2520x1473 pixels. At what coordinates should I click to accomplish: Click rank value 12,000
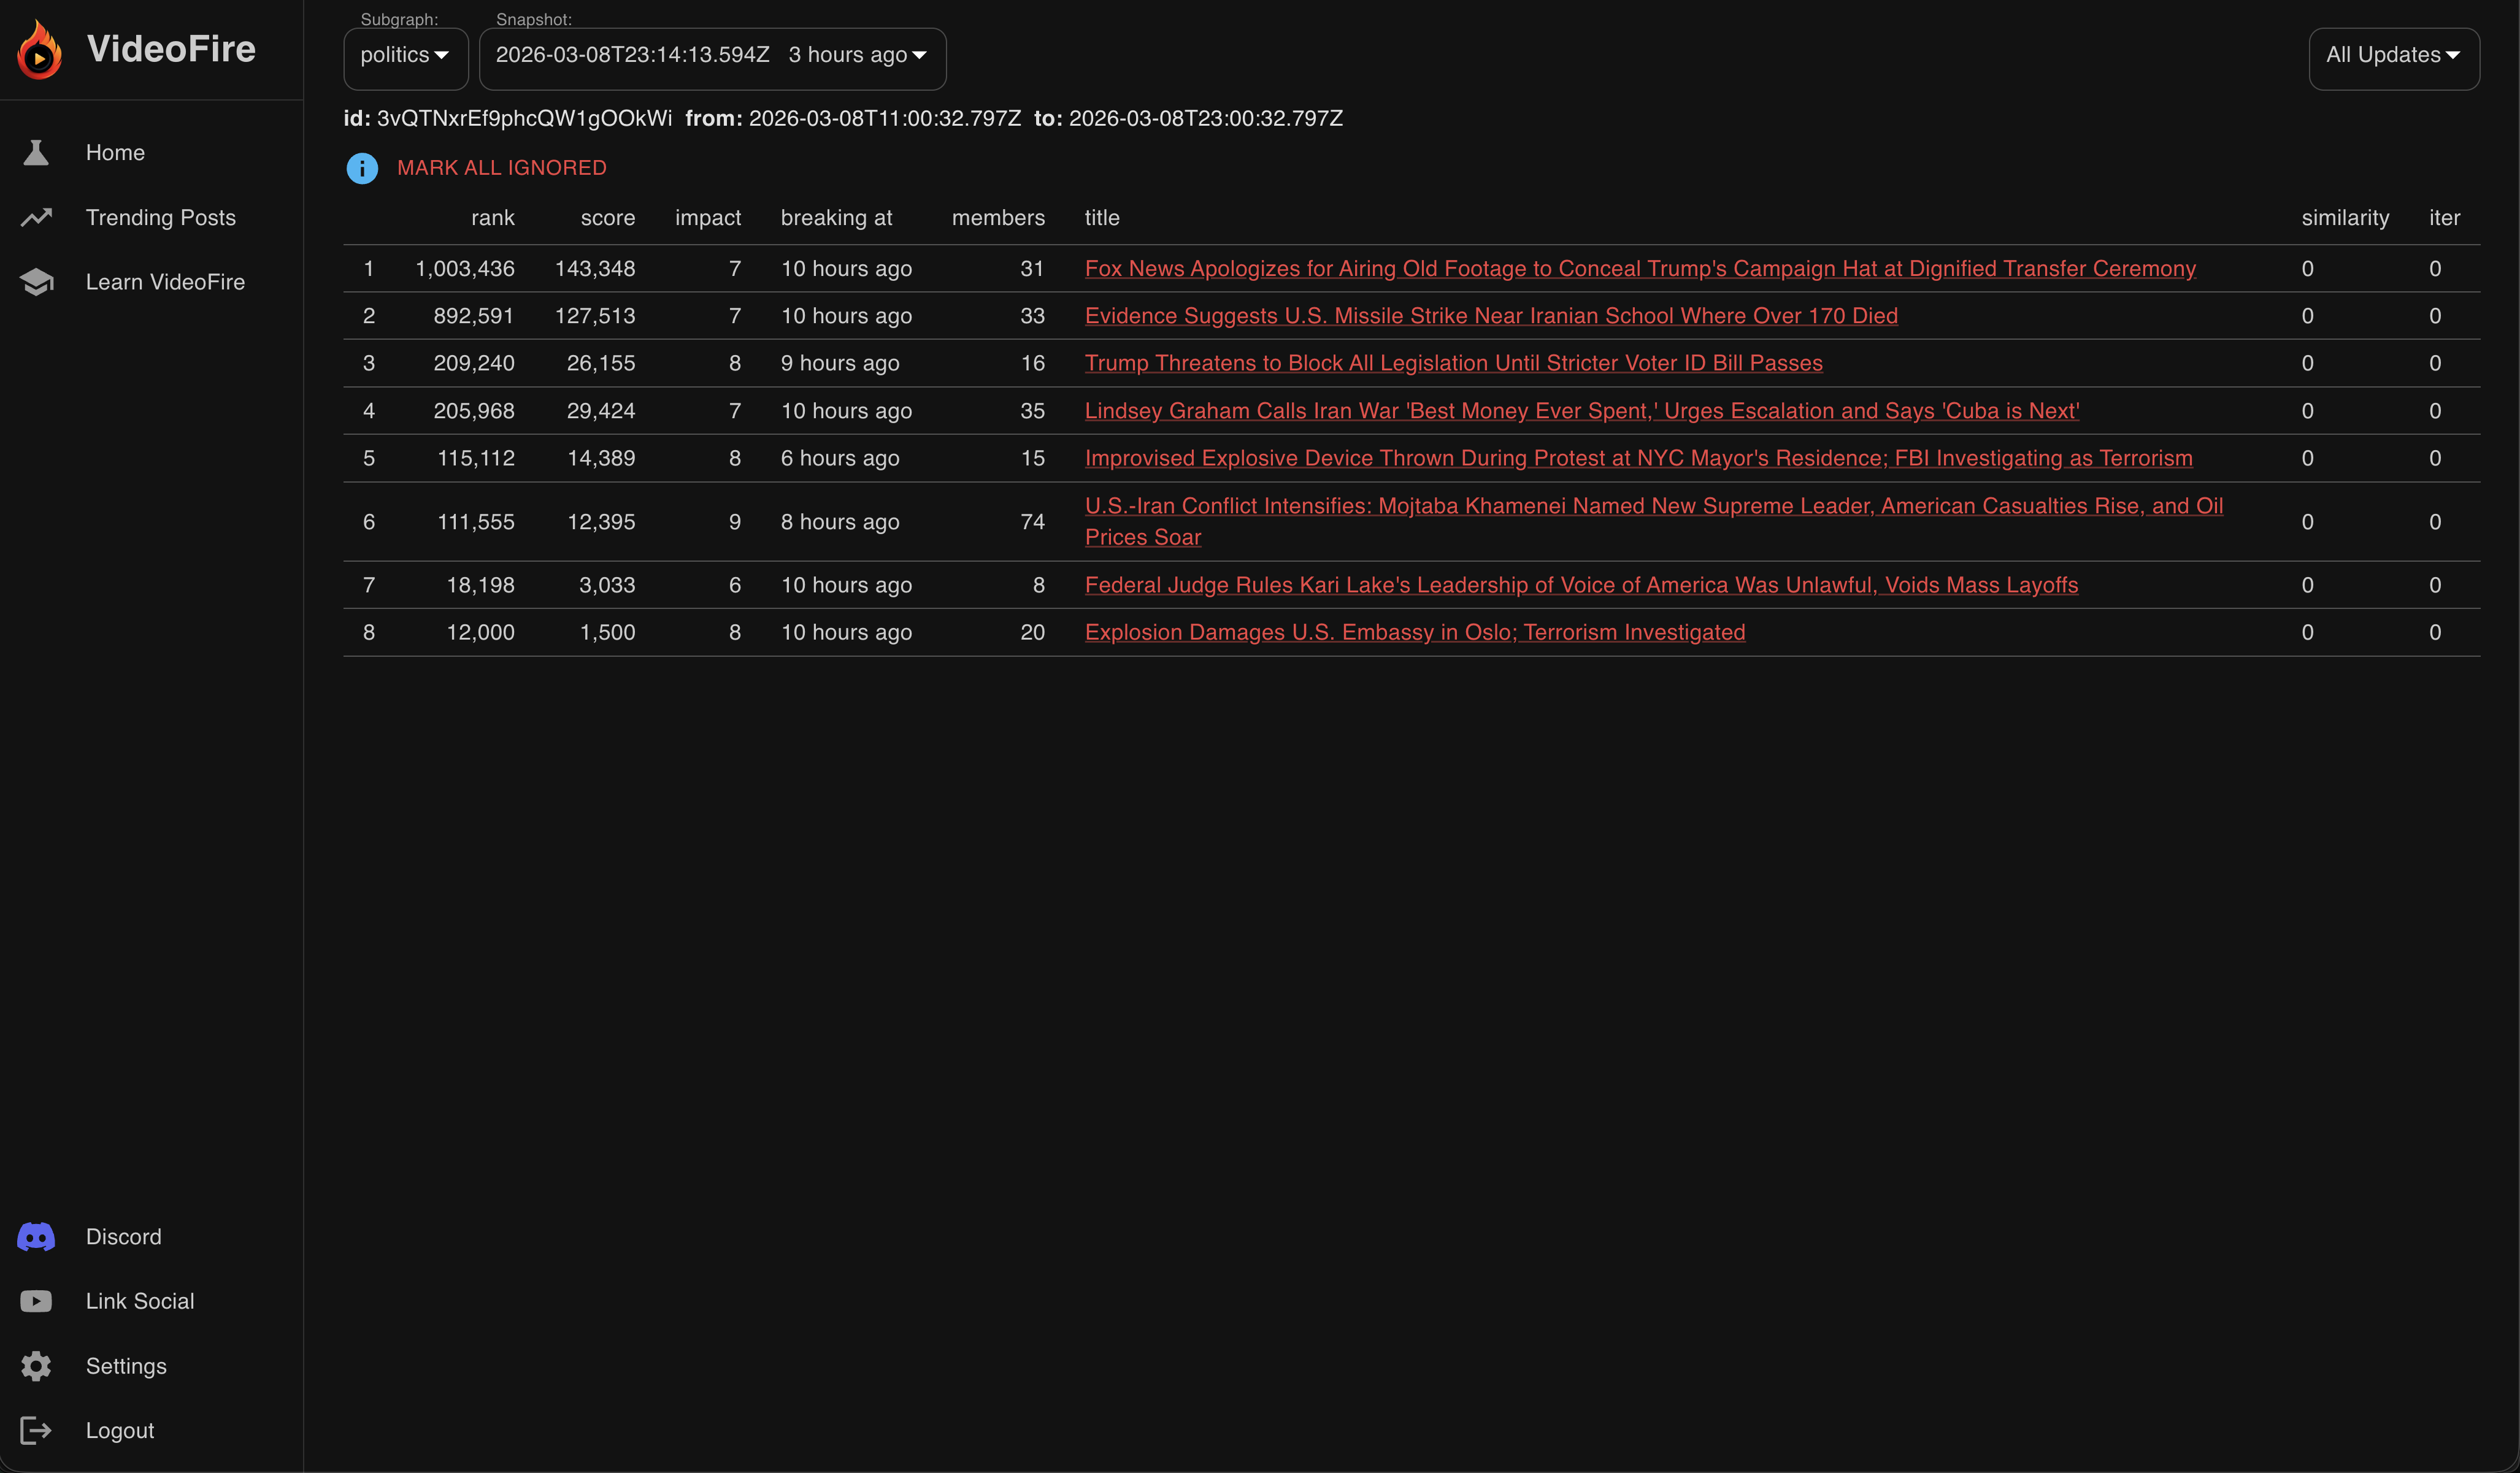(x=480, y=632)
